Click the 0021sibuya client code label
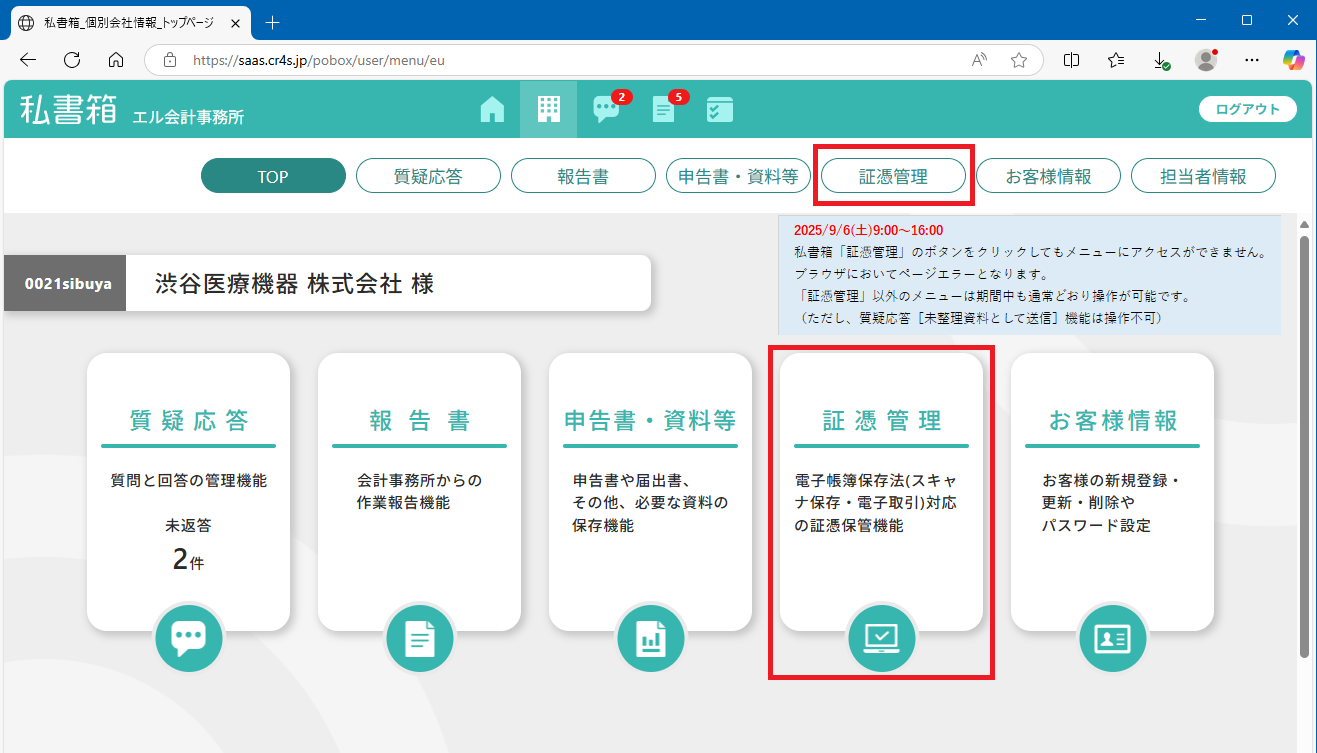1317x753 pixels. (65, 283)
